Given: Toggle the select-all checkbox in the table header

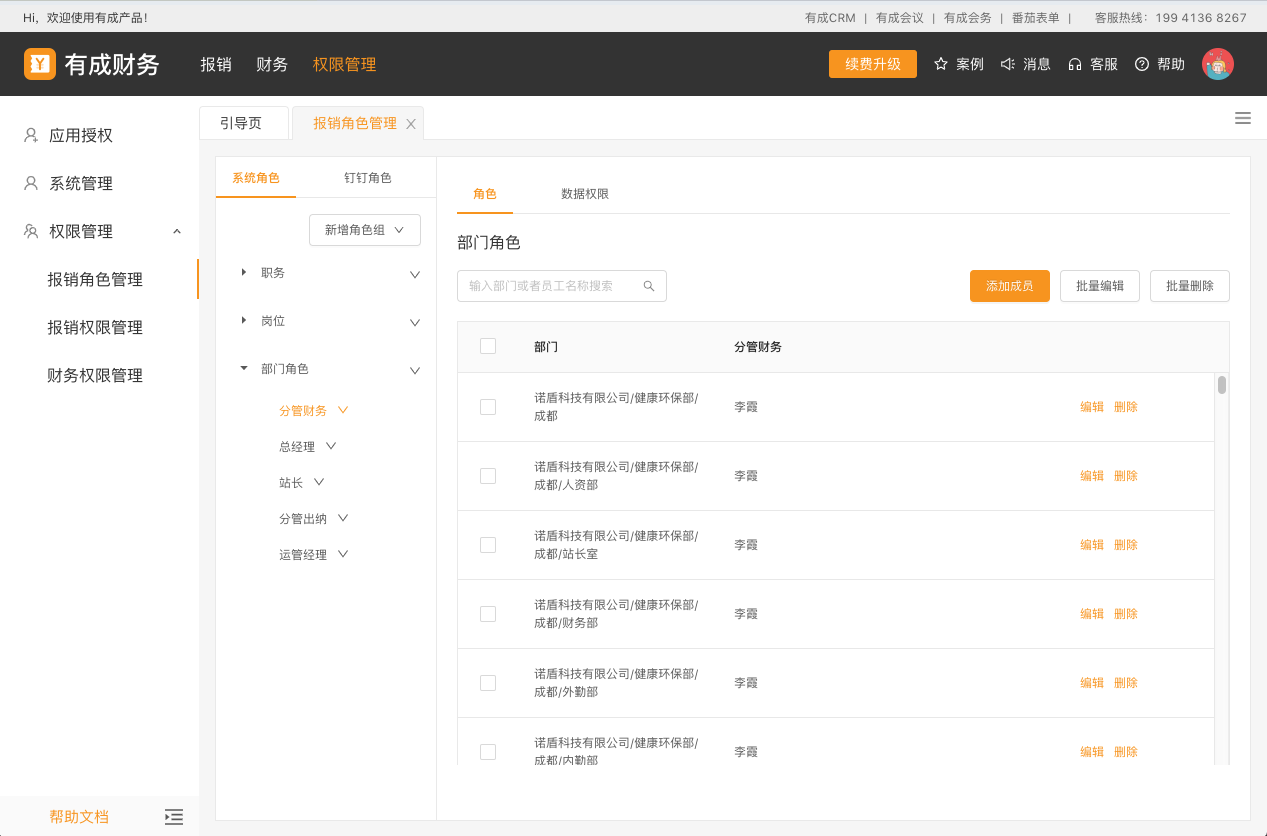Looking at the screenshot, I should tap(488, 345).
